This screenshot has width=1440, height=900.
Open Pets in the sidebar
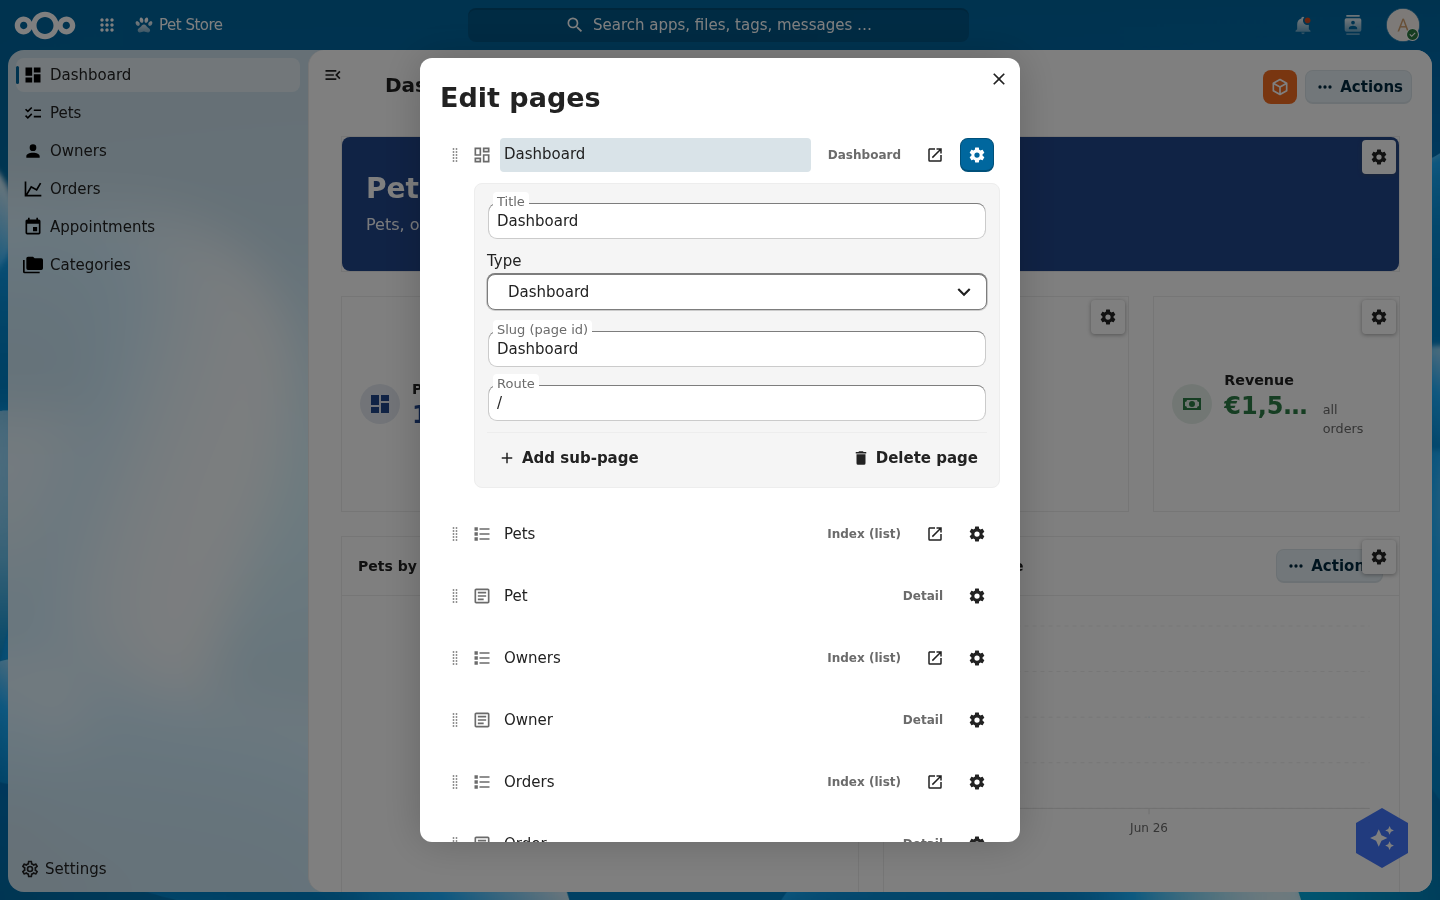click(157, 113)
